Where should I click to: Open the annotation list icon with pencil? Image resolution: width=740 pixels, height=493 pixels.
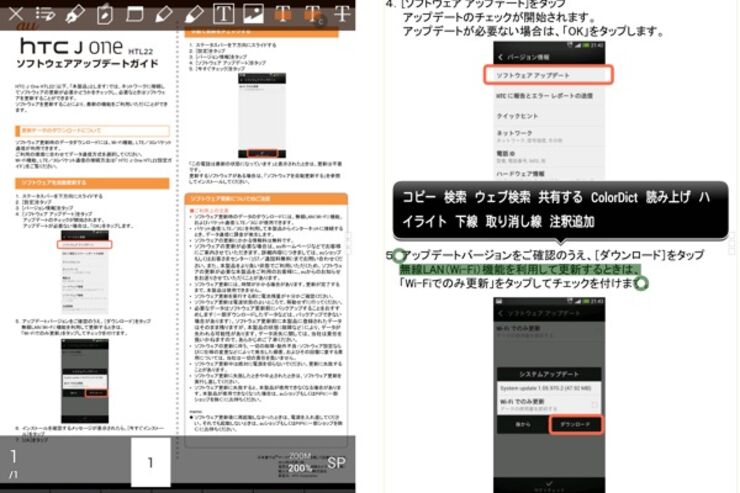pos(45,14)
